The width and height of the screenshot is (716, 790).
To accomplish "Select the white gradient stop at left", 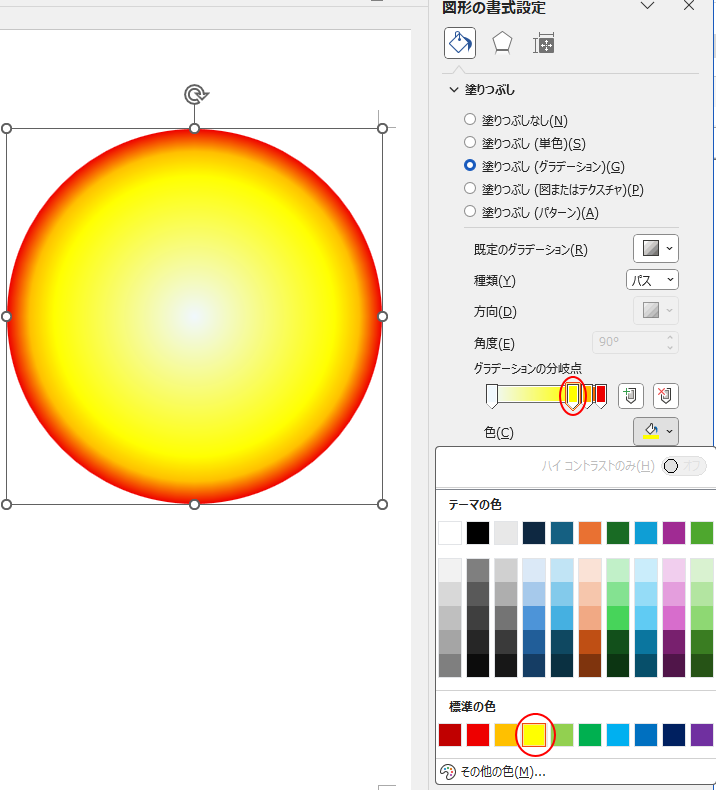I will tap(492, 396).
